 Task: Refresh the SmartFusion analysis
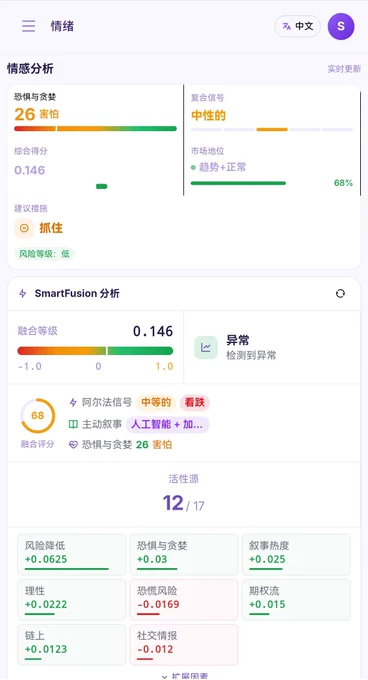click(x=340, y=294)
